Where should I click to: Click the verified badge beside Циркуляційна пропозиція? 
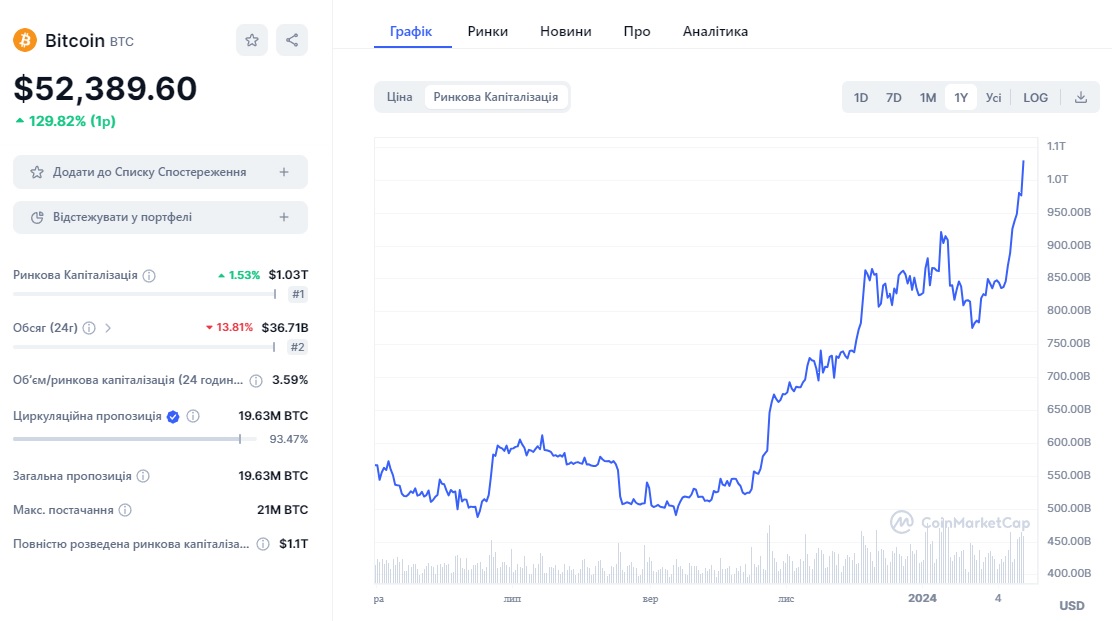pyautogui.click(x=173, y=417)
